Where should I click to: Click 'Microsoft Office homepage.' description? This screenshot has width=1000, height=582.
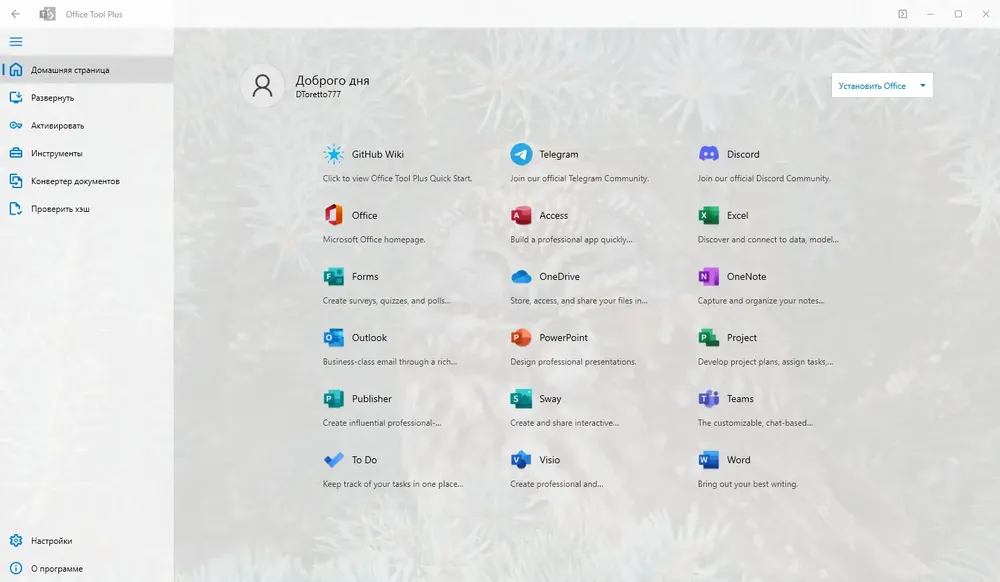point(374,240)
